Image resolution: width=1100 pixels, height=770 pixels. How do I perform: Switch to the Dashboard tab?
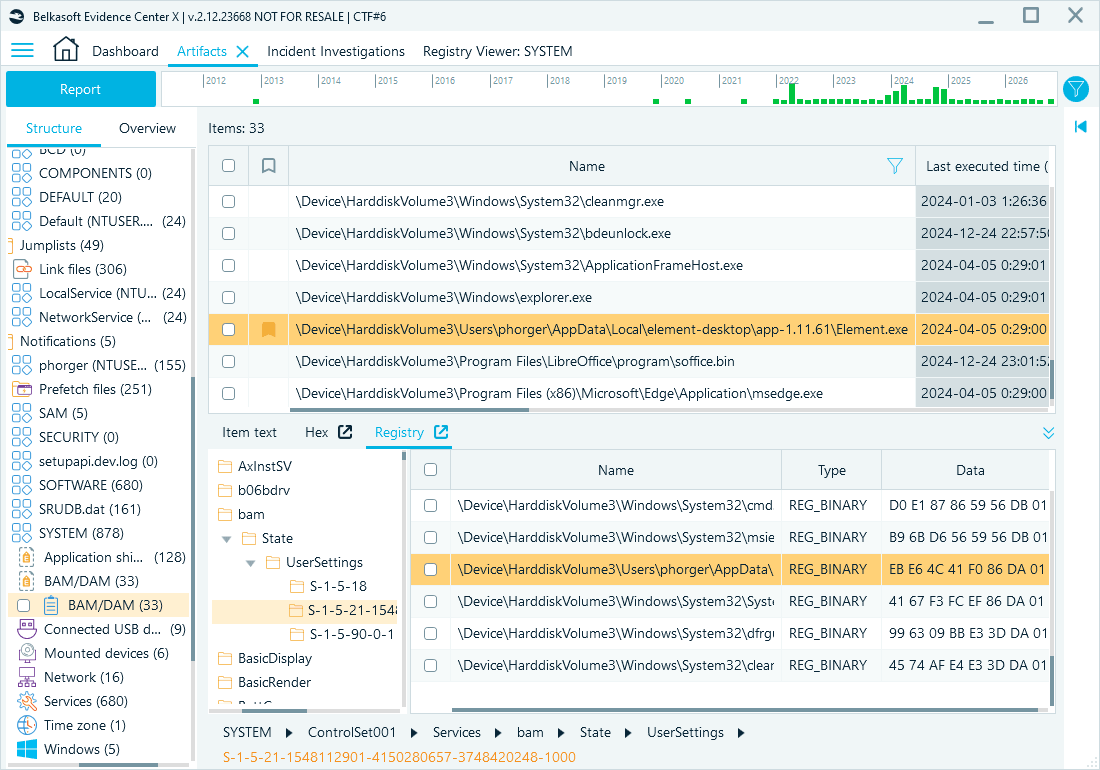pyautogui.click(x=126, y=51)
